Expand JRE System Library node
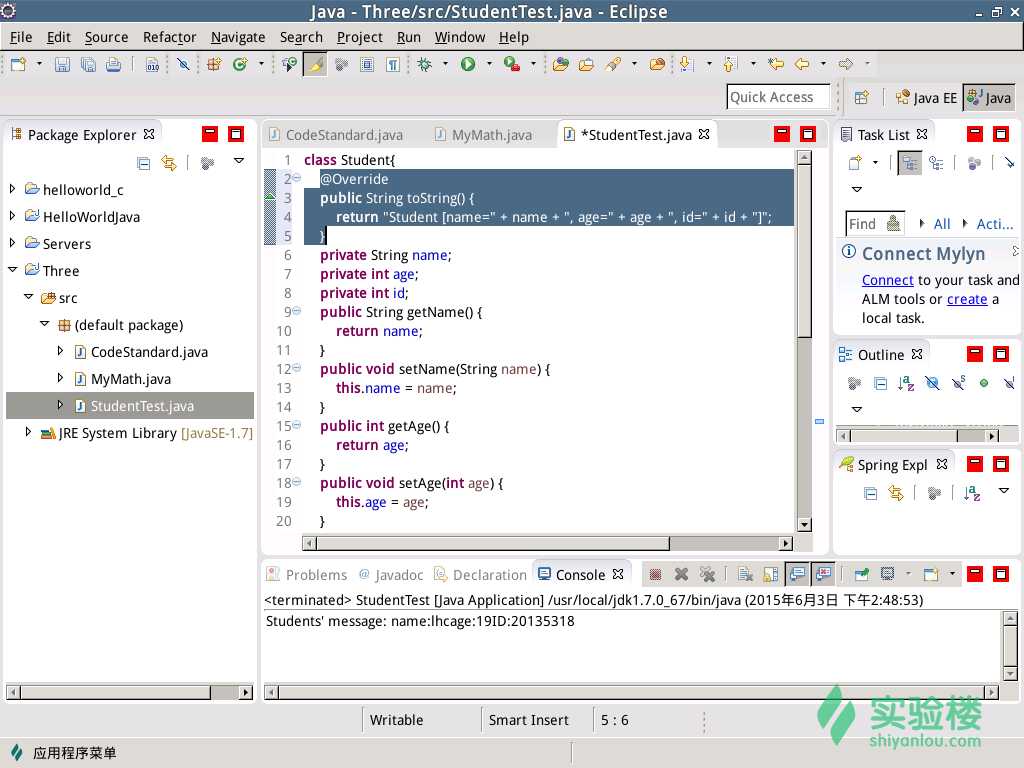Screen dimensions: 1024x768 tap(28, 432)
